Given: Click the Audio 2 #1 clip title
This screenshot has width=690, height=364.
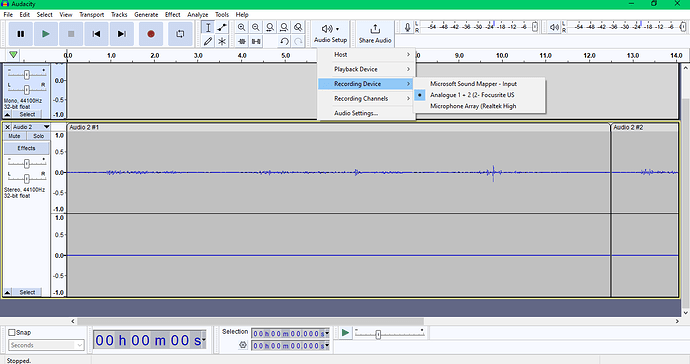Looking at the screenshot, I should 84,127.
